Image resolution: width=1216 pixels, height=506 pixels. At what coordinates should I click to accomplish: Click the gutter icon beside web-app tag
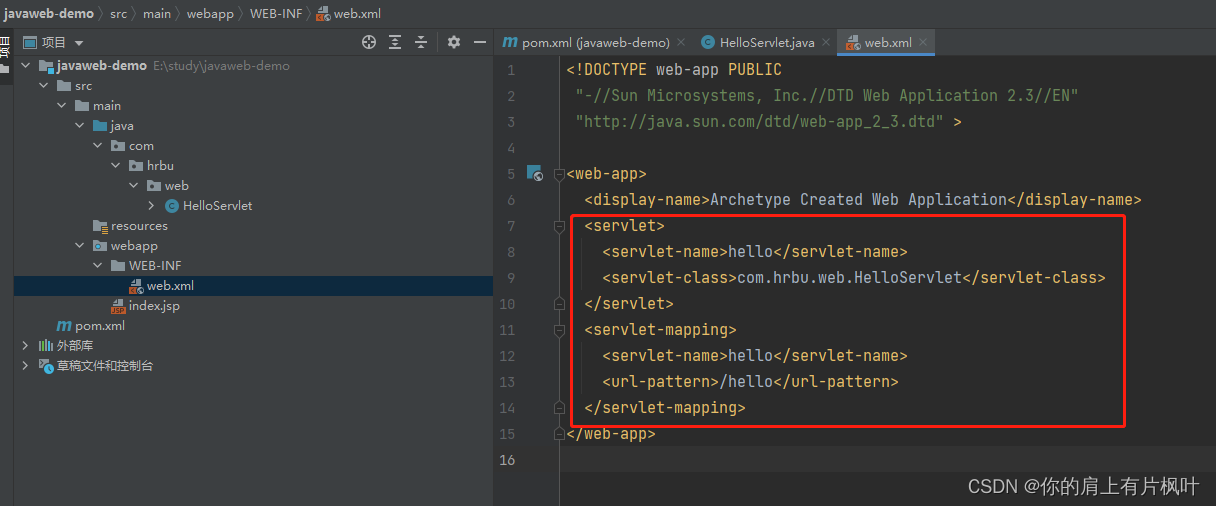534,173
